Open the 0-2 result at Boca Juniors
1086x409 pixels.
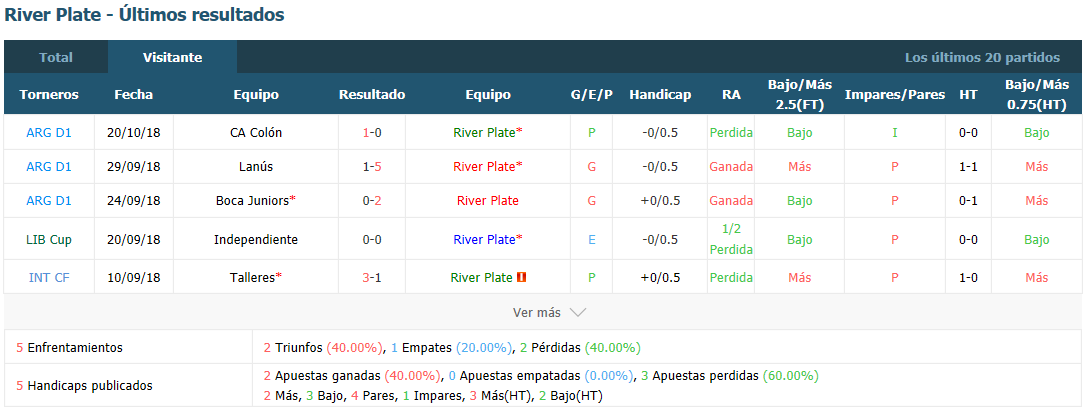point(372,201)
